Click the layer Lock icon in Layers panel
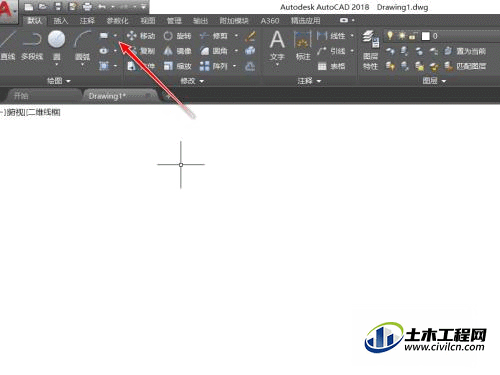The image size is (500, 375). (x=433, y=51)
